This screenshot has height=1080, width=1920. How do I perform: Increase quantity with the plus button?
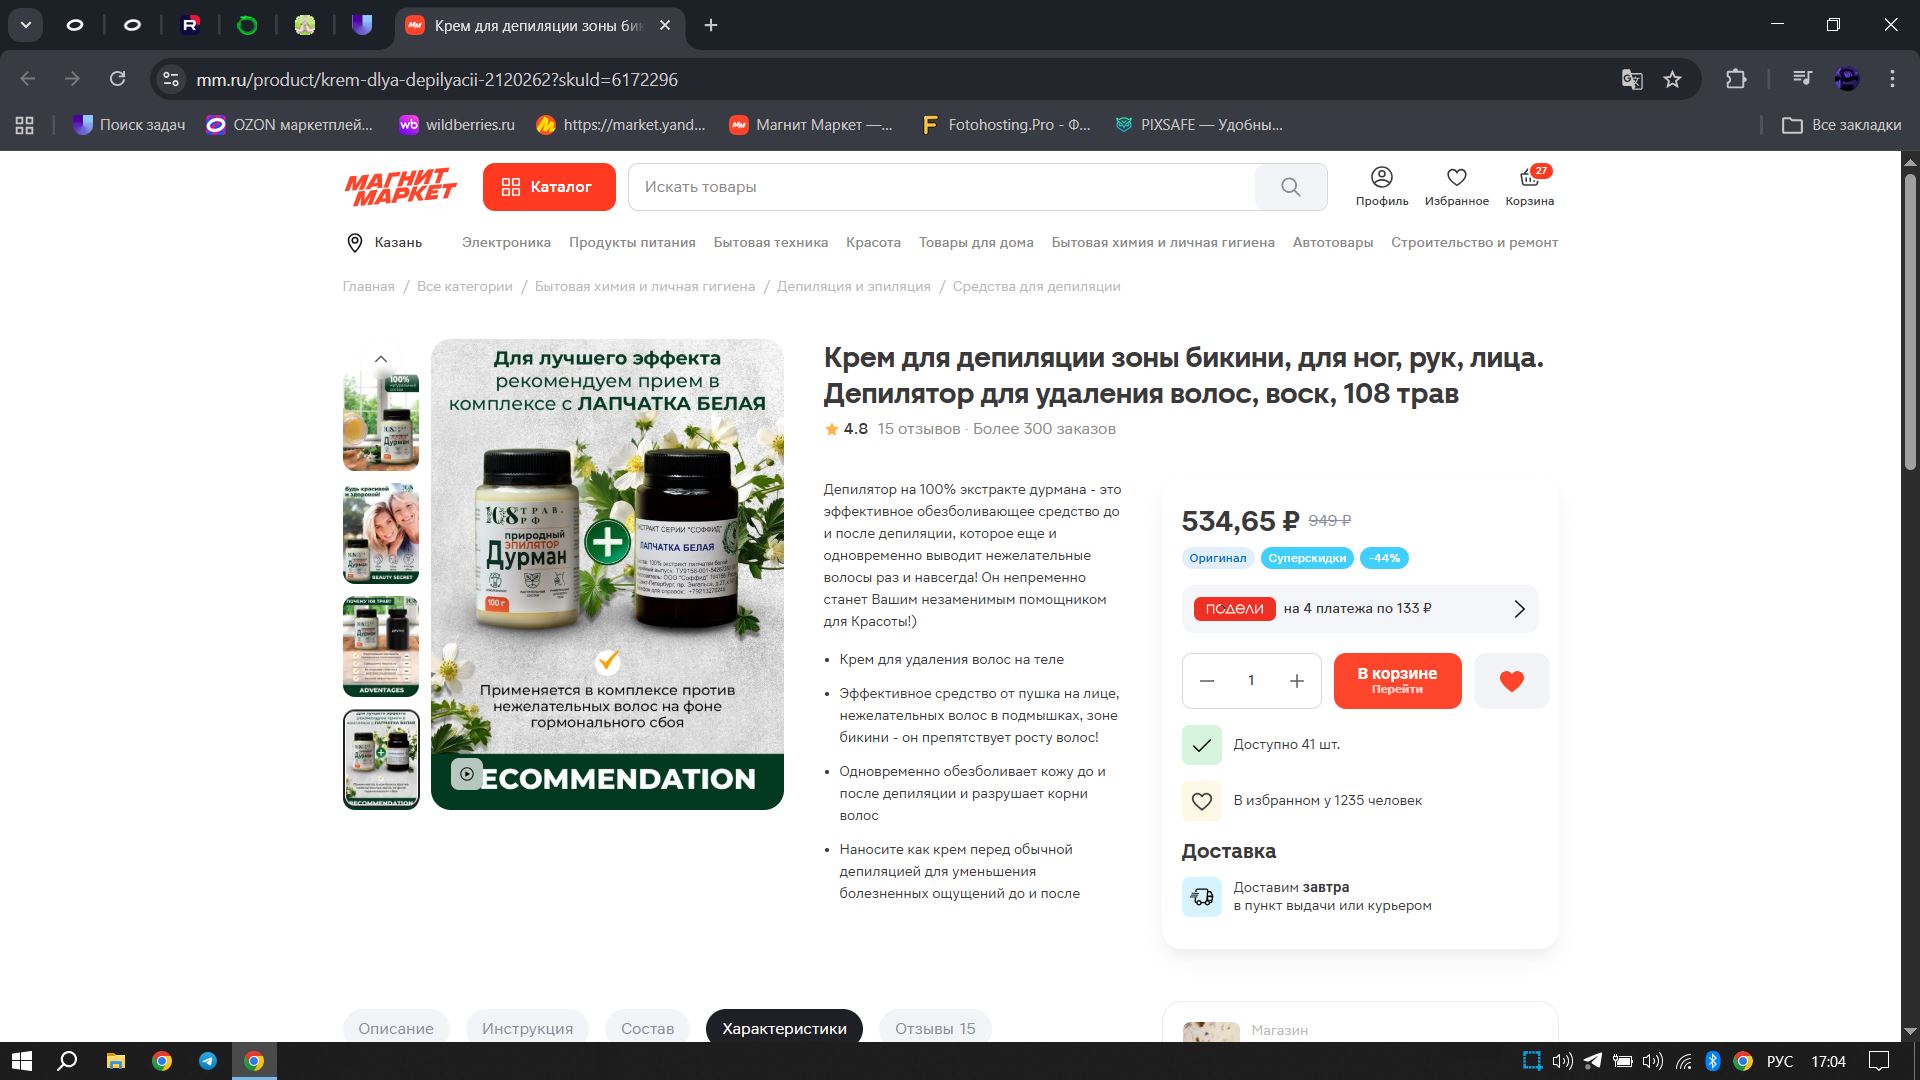point(1296,681)
